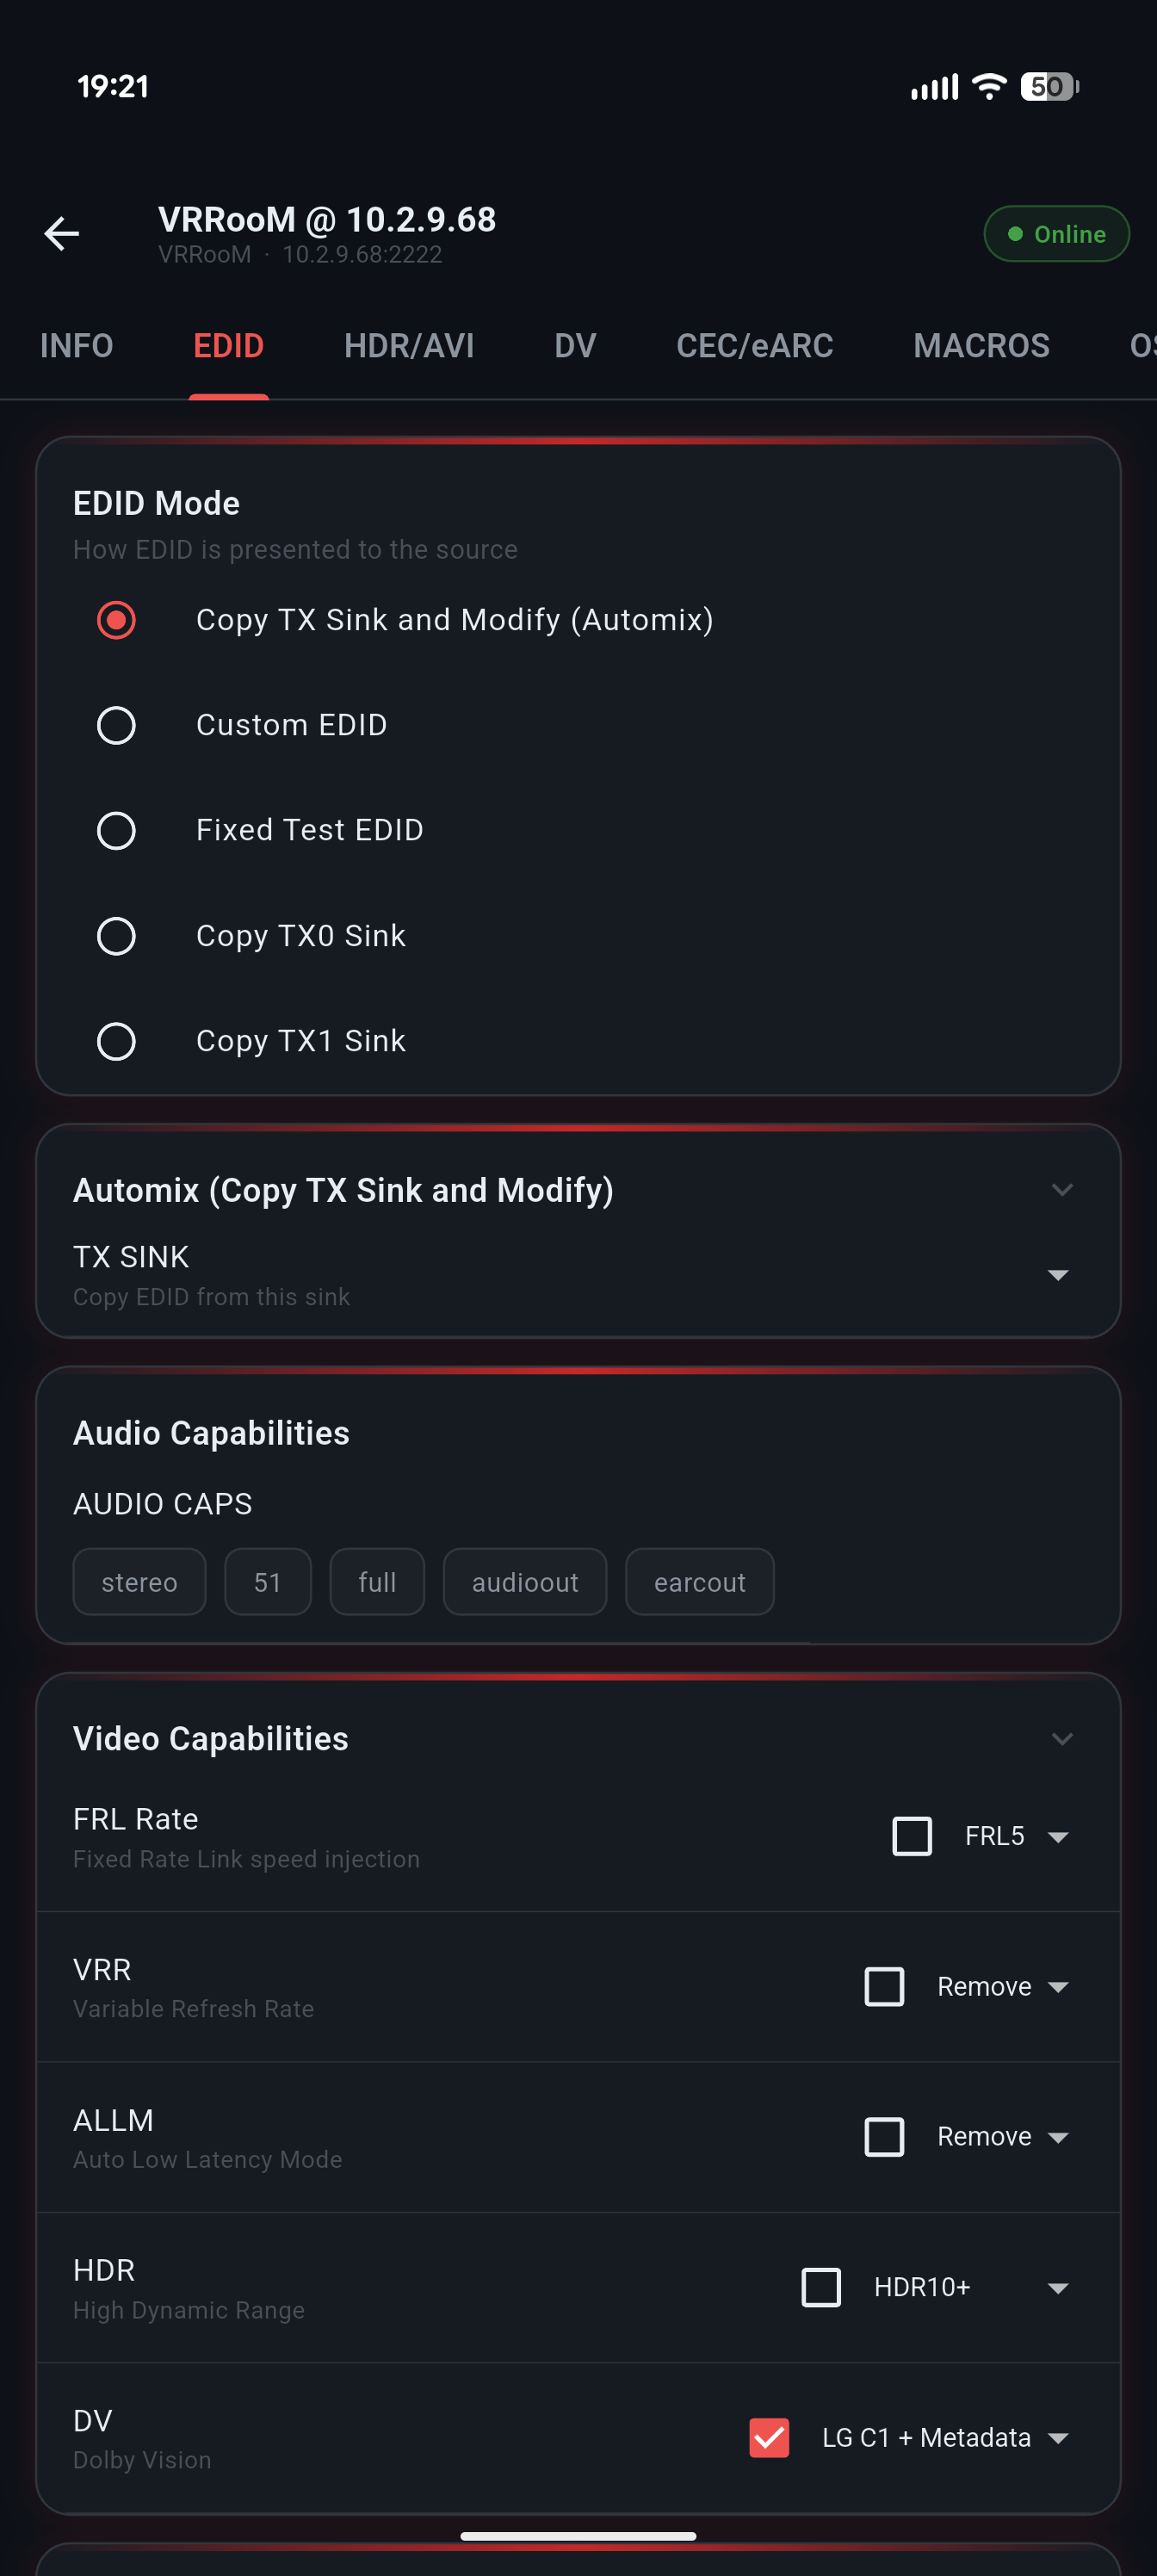Open the TX SINK dropdown

click(1057, 1275)
